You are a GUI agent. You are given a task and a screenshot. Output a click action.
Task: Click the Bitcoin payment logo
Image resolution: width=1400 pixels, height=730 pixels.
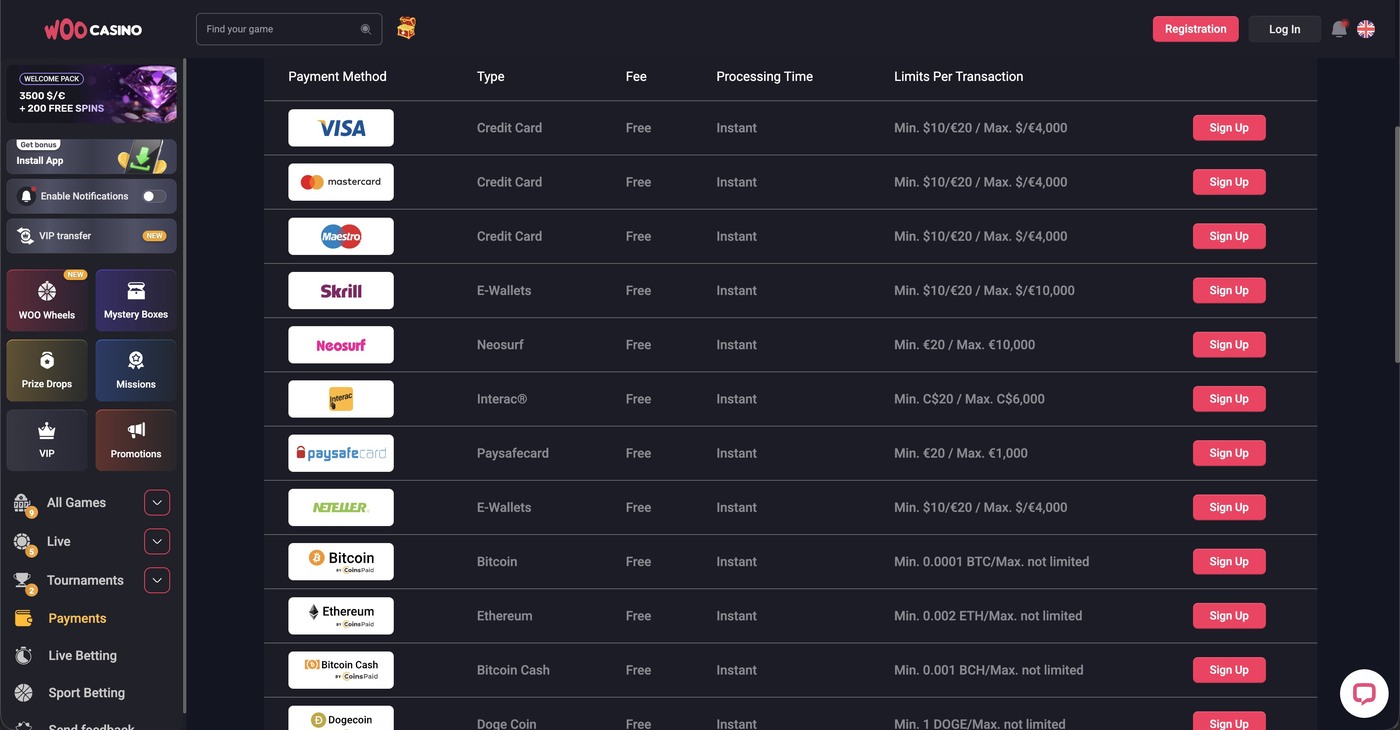pos(341,562)
